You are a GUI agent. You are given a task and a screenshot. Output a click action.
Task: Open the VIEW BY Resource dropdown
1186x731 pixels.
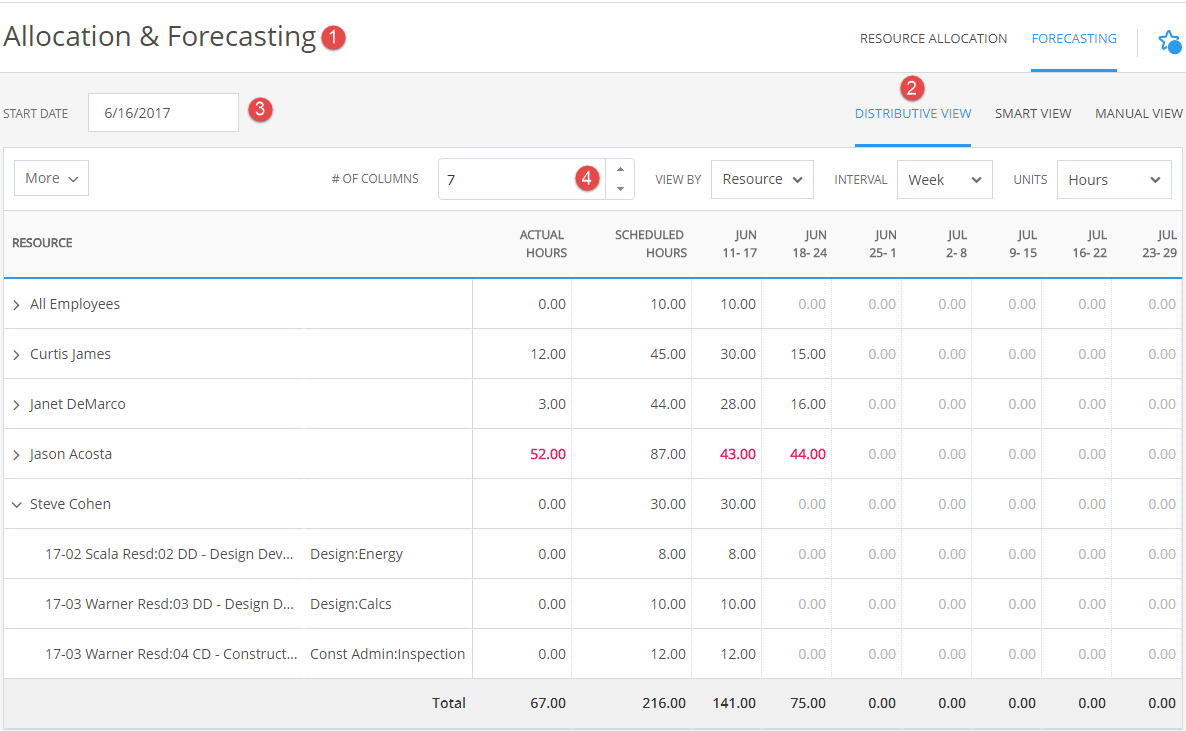click(762, 179)
